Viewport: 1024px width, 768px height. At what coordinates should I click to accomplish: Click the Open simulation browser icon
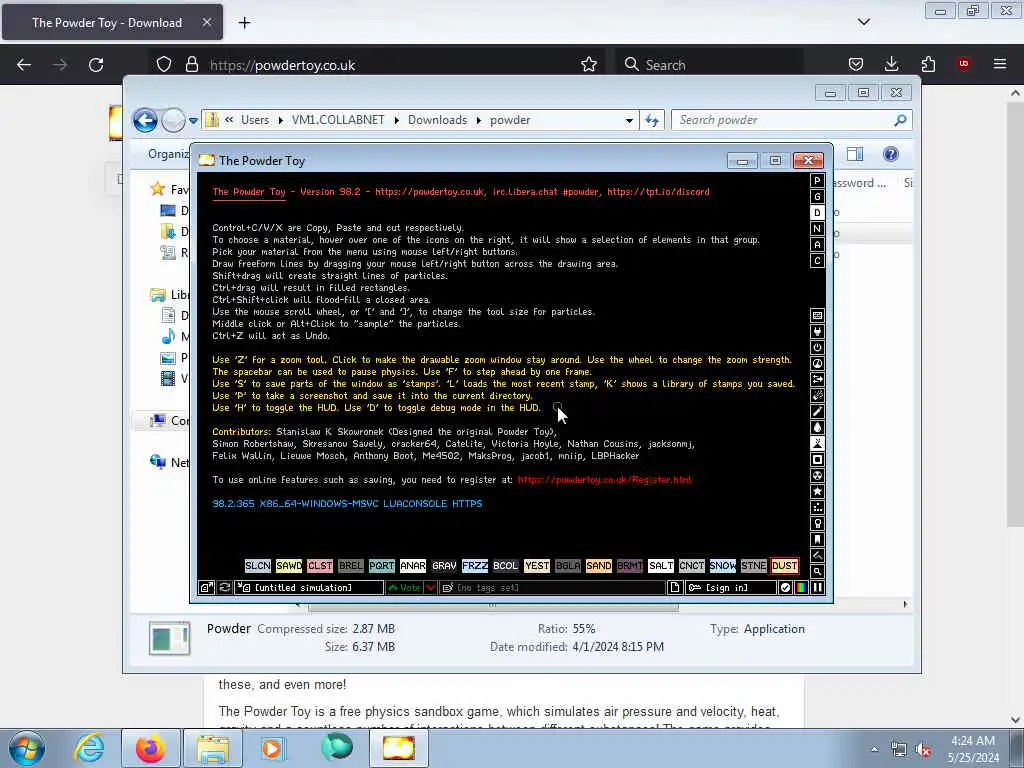tap(206, 588)
